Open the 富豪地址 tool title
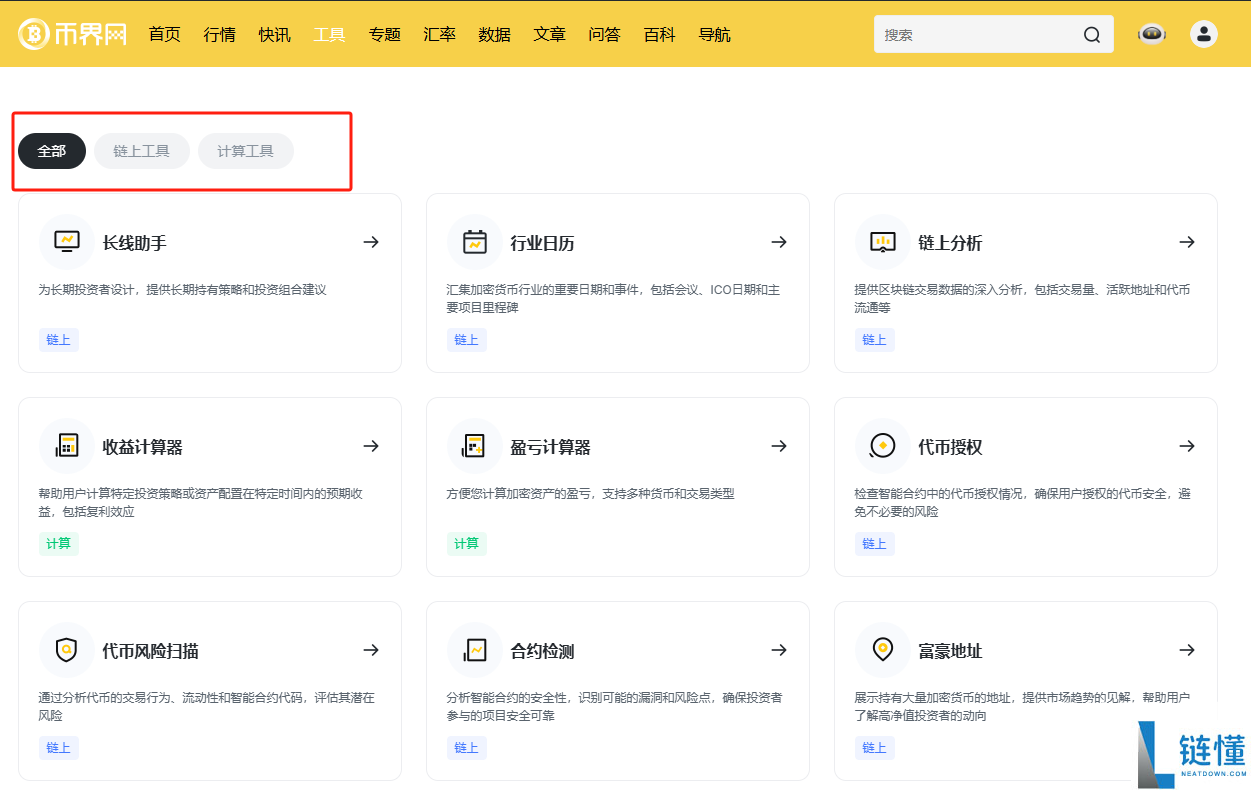This screenshot has width=1251, height=790. [951, 651]
